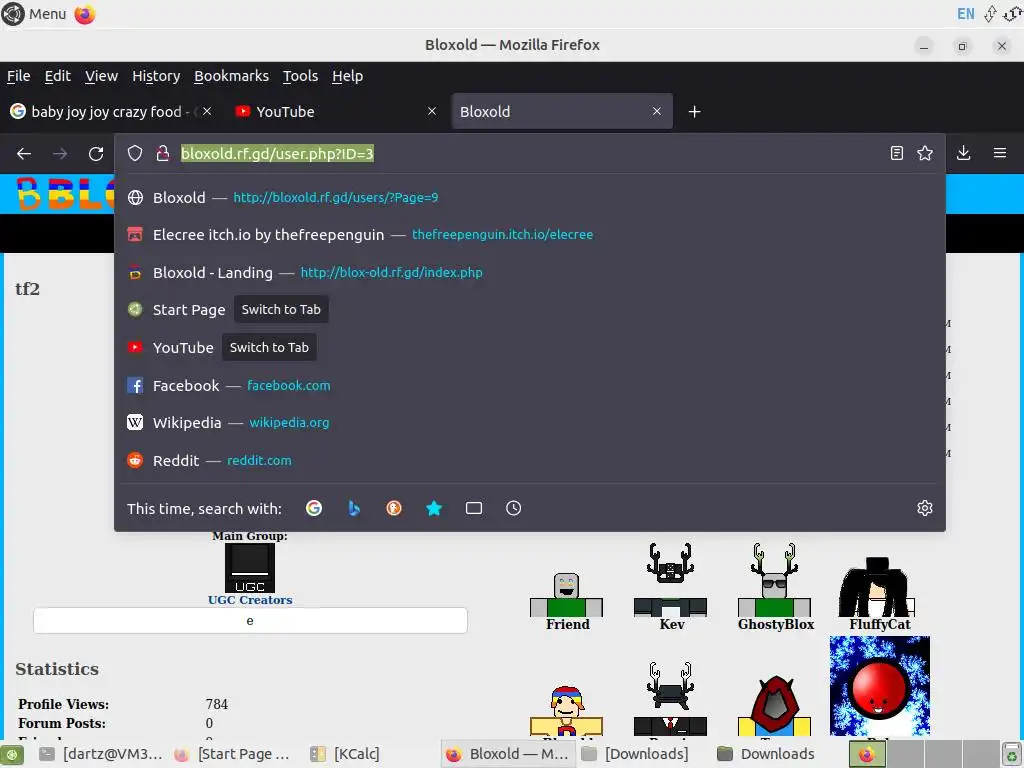The width and height of the screenshot is (1024, 768).
Task: Click the address bar URL field
Action: tap(529, 153)
